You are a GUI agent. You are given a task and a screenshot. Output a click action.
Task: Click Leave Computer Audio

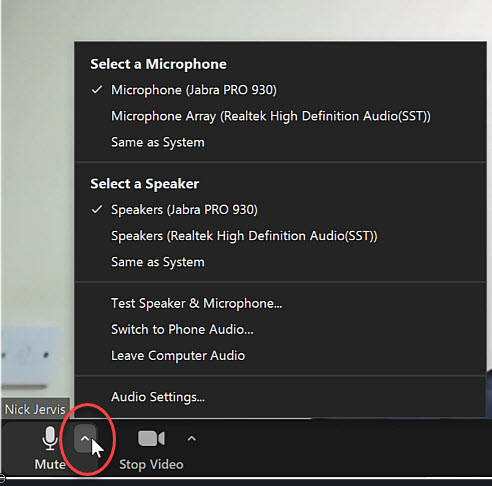click(178, 356)
